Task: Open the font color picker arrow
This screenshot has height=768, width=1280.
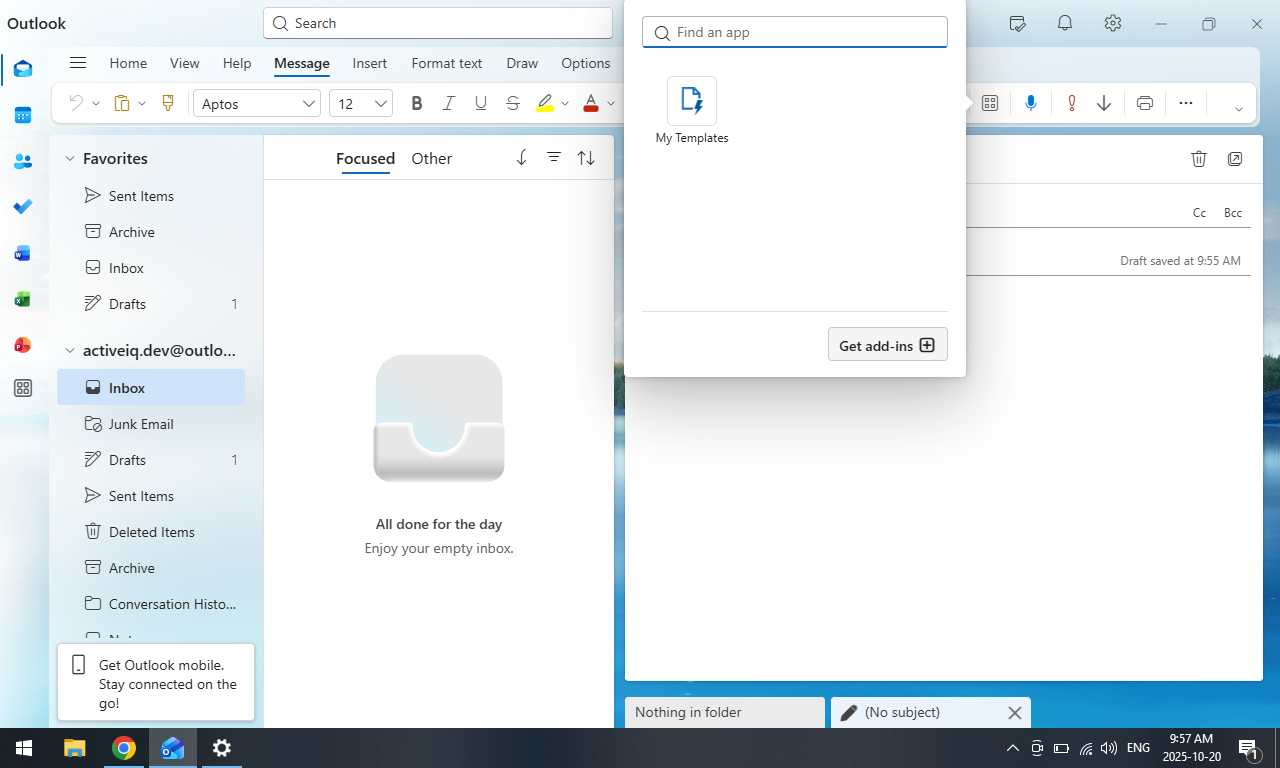Action: click(611, 104)
